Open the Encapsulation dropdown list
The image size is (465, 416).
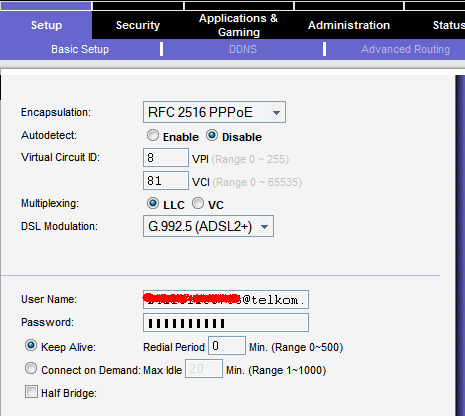click(x=214, y=112)
